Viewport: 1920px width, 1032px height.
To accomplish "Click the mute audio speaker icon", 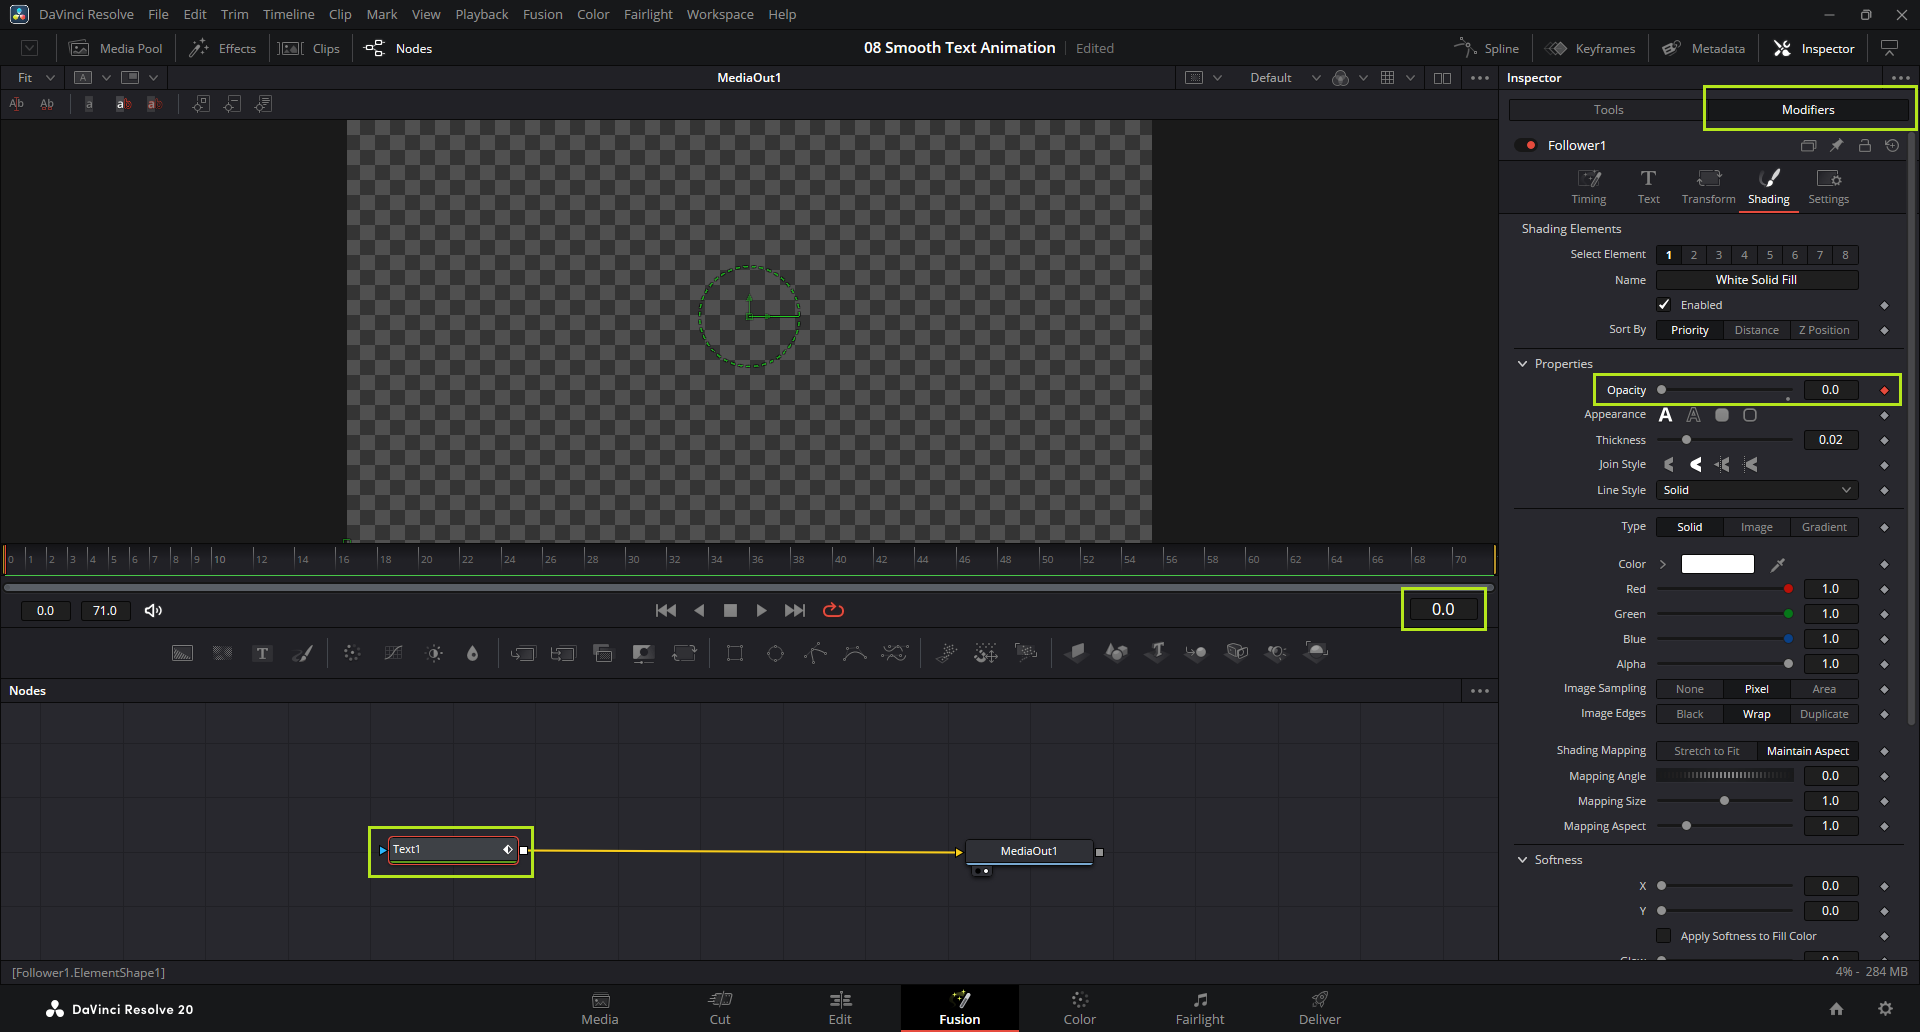I will point(153,610).
